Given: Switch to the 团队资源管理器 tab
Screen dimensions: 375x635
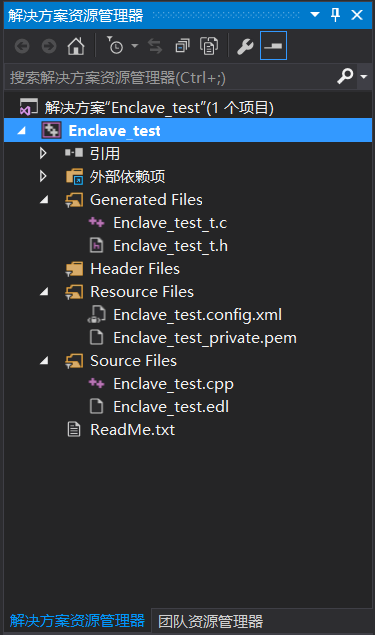Looking at the screenshot, I should point(210,621).
